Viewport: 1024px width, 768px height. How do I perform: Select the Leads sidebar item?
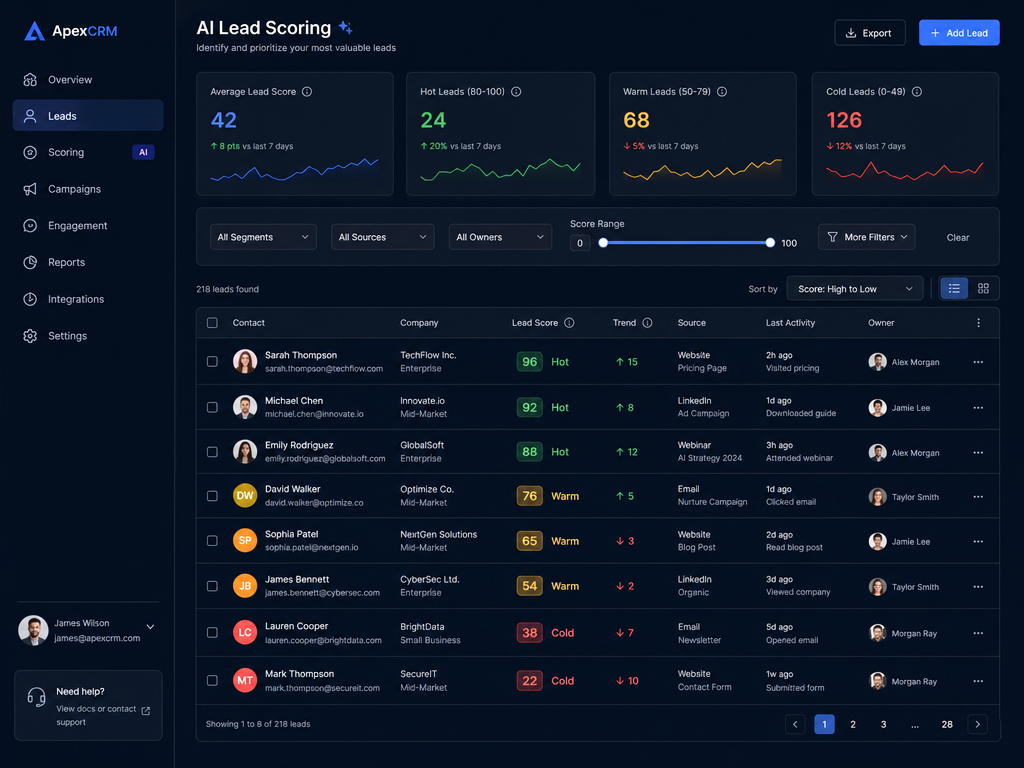tap(88, 116)
